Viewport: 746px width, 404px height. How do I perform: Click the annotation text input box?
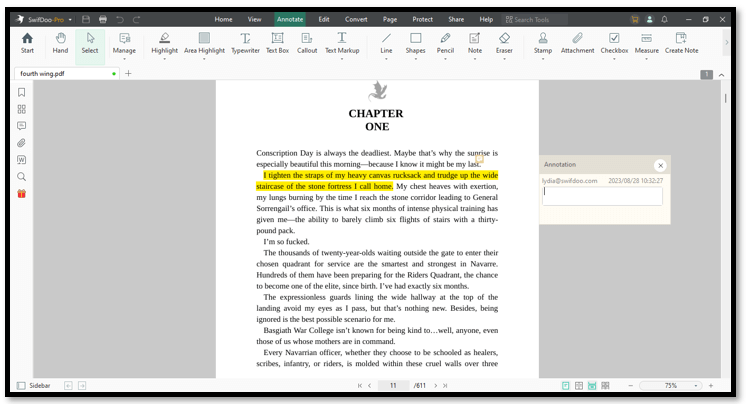pos(602,196)
